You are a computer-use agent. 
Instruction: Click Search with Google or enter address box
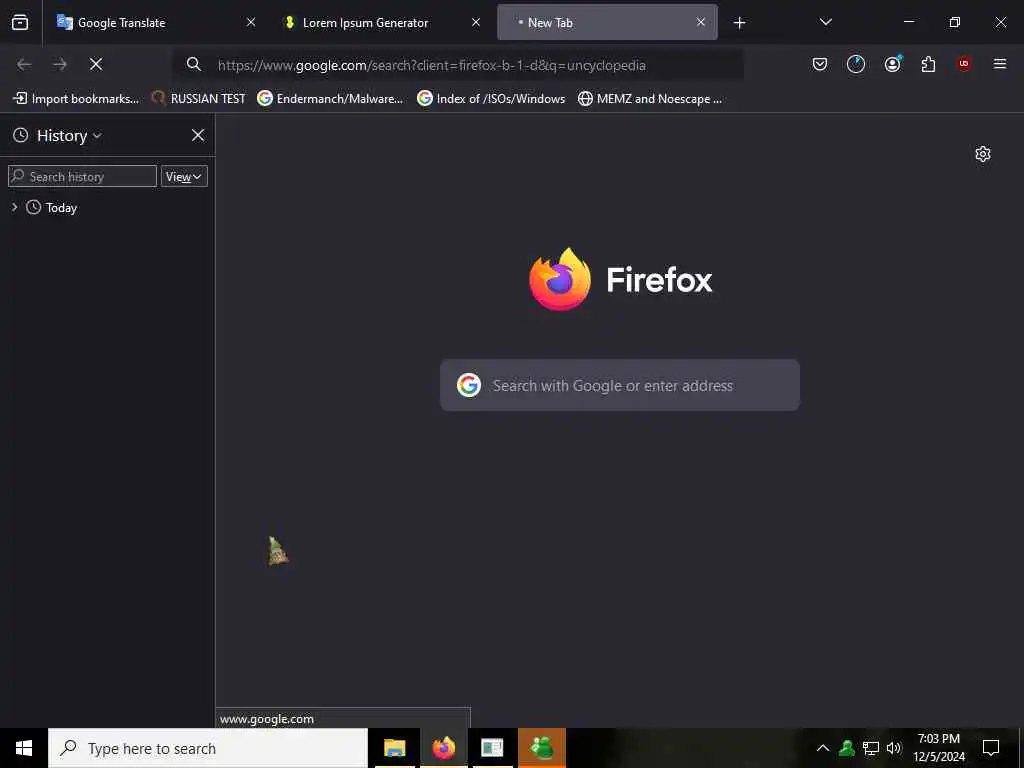tap(620, 385)
